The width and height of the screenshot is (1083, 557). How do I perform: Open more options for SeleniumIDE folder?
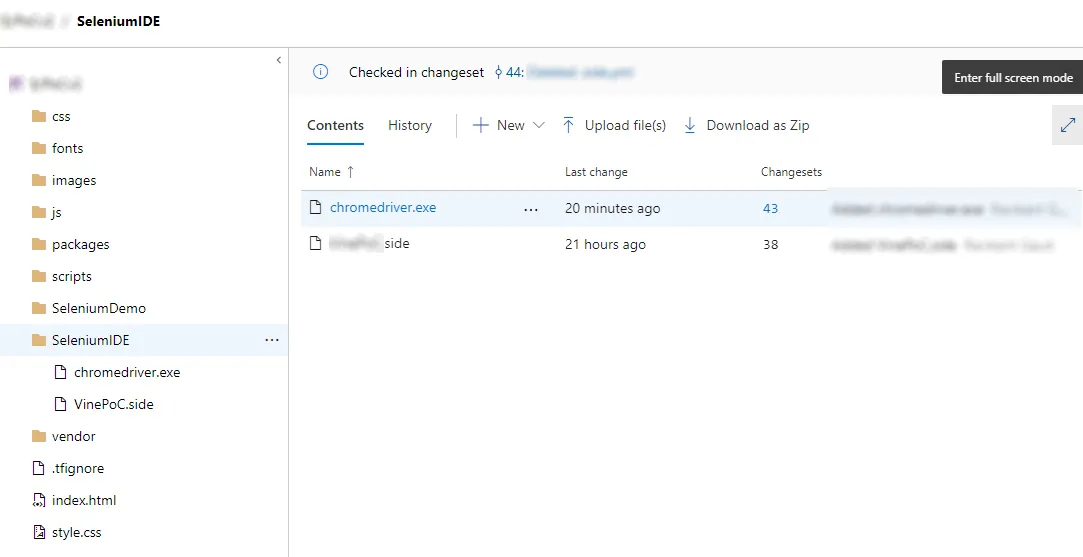[272, 340]
